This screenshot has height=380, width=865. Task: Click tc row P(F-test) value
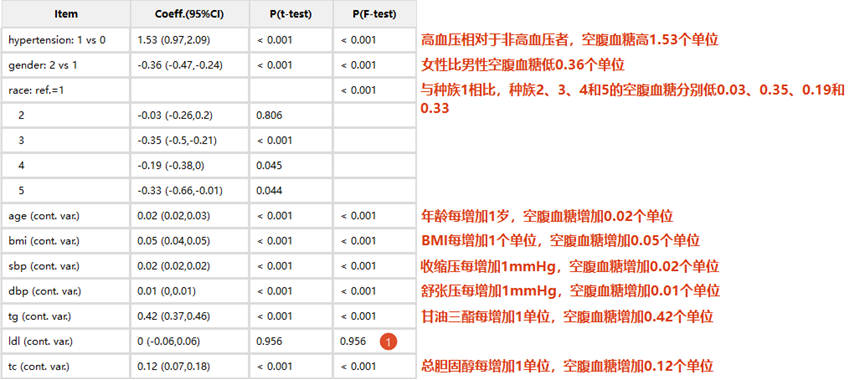tap(358, 366)
